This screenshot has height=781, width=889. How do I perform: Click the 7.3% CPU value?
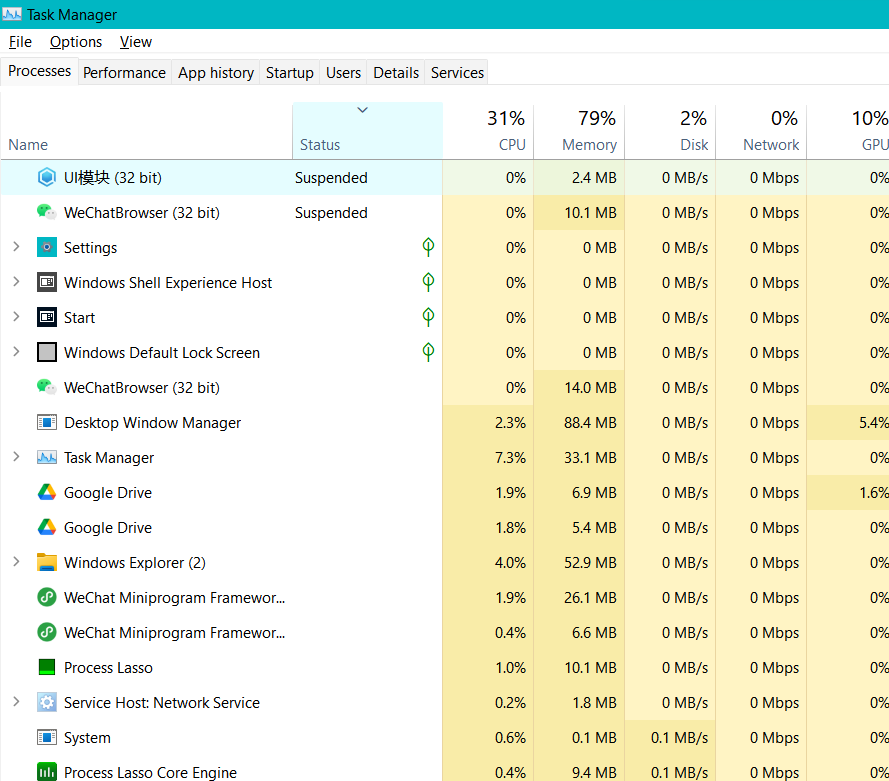(510, 458)
